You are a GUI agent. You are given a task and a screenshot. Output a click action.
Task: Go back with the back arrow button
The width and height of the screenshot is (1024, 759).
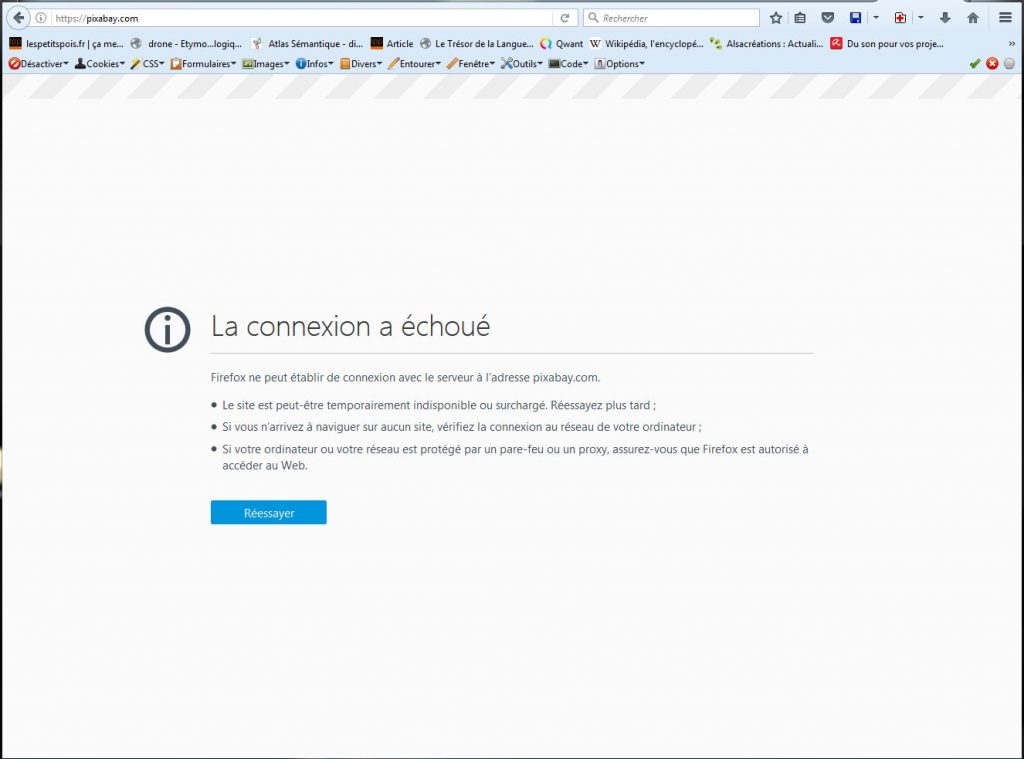(18, 18)
